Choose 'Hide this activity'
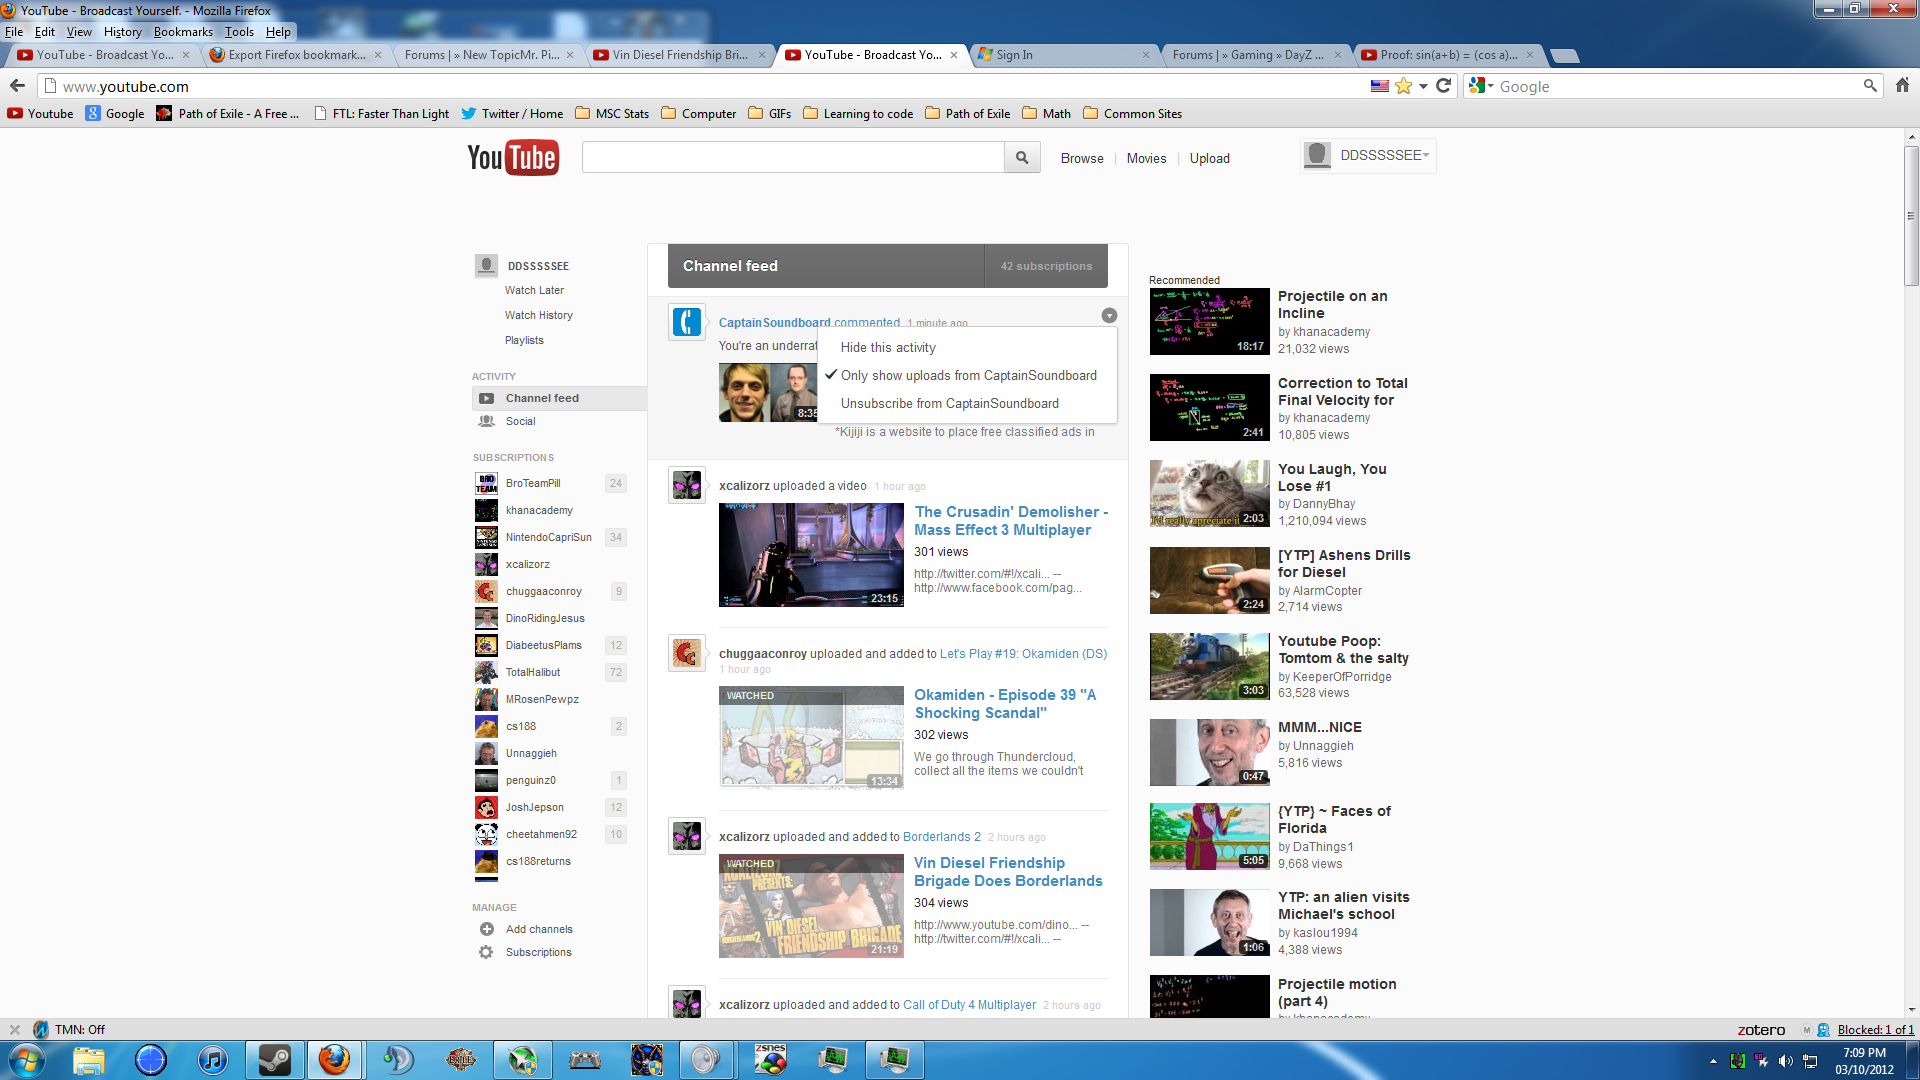 point(888,347)
